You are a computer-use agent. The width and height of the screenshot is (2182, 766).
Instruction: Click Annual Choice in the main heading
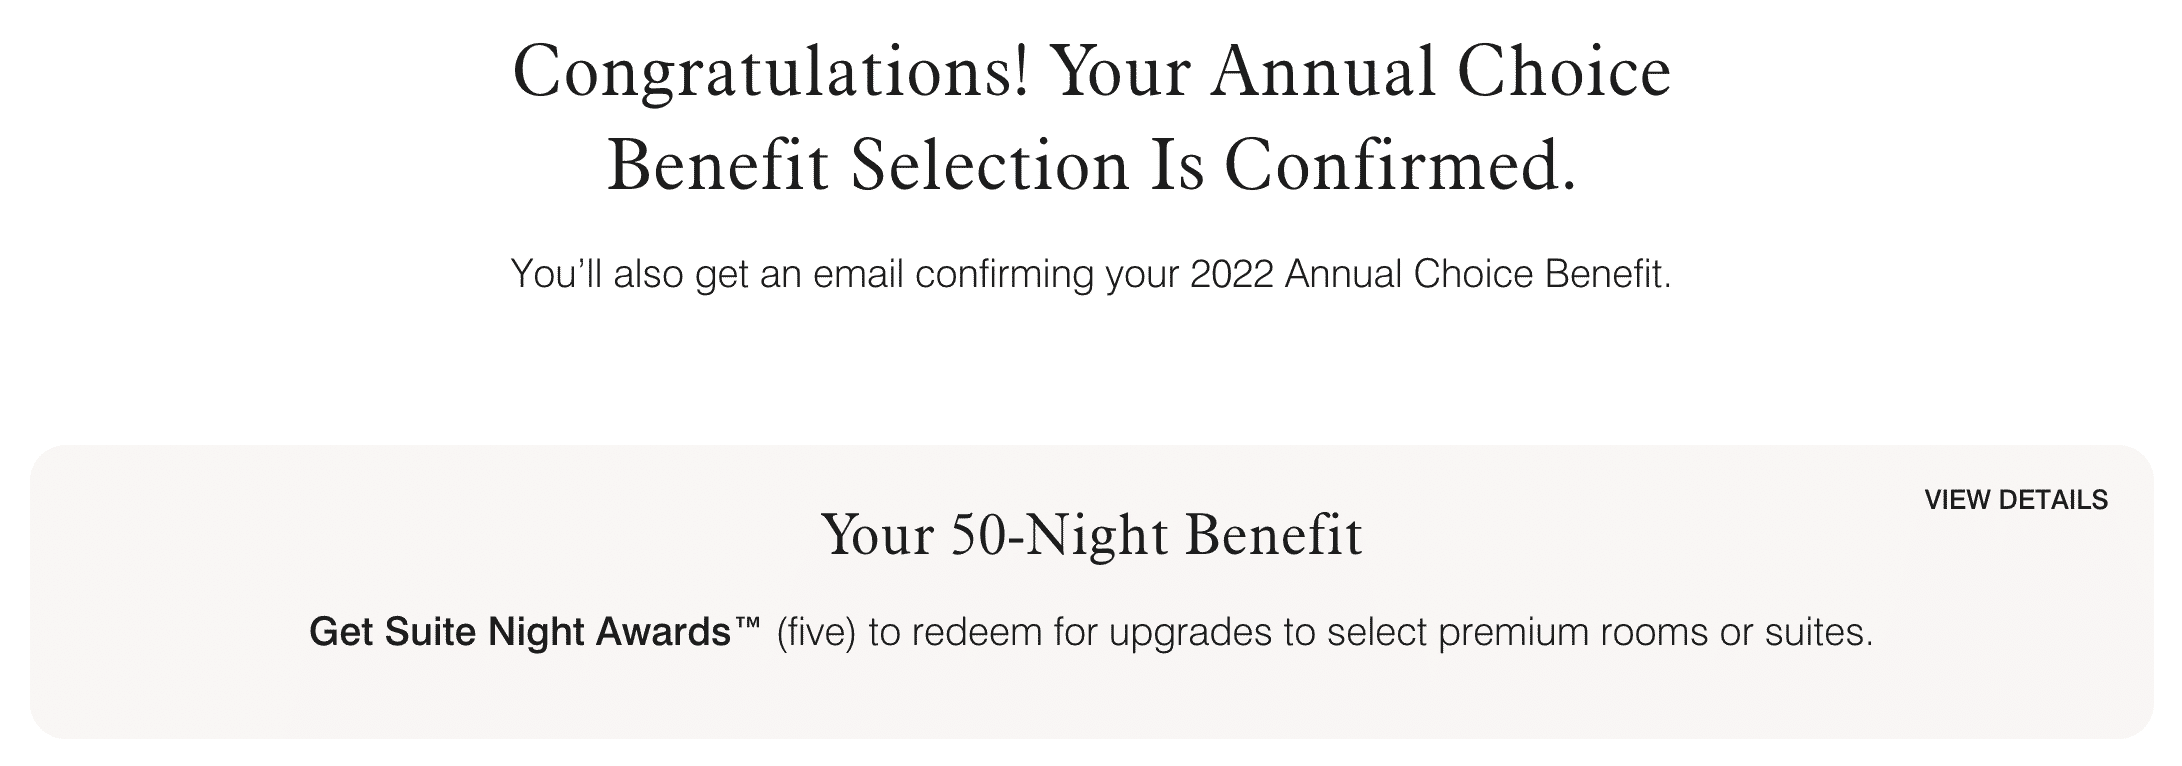click(x=1440, y=72)
